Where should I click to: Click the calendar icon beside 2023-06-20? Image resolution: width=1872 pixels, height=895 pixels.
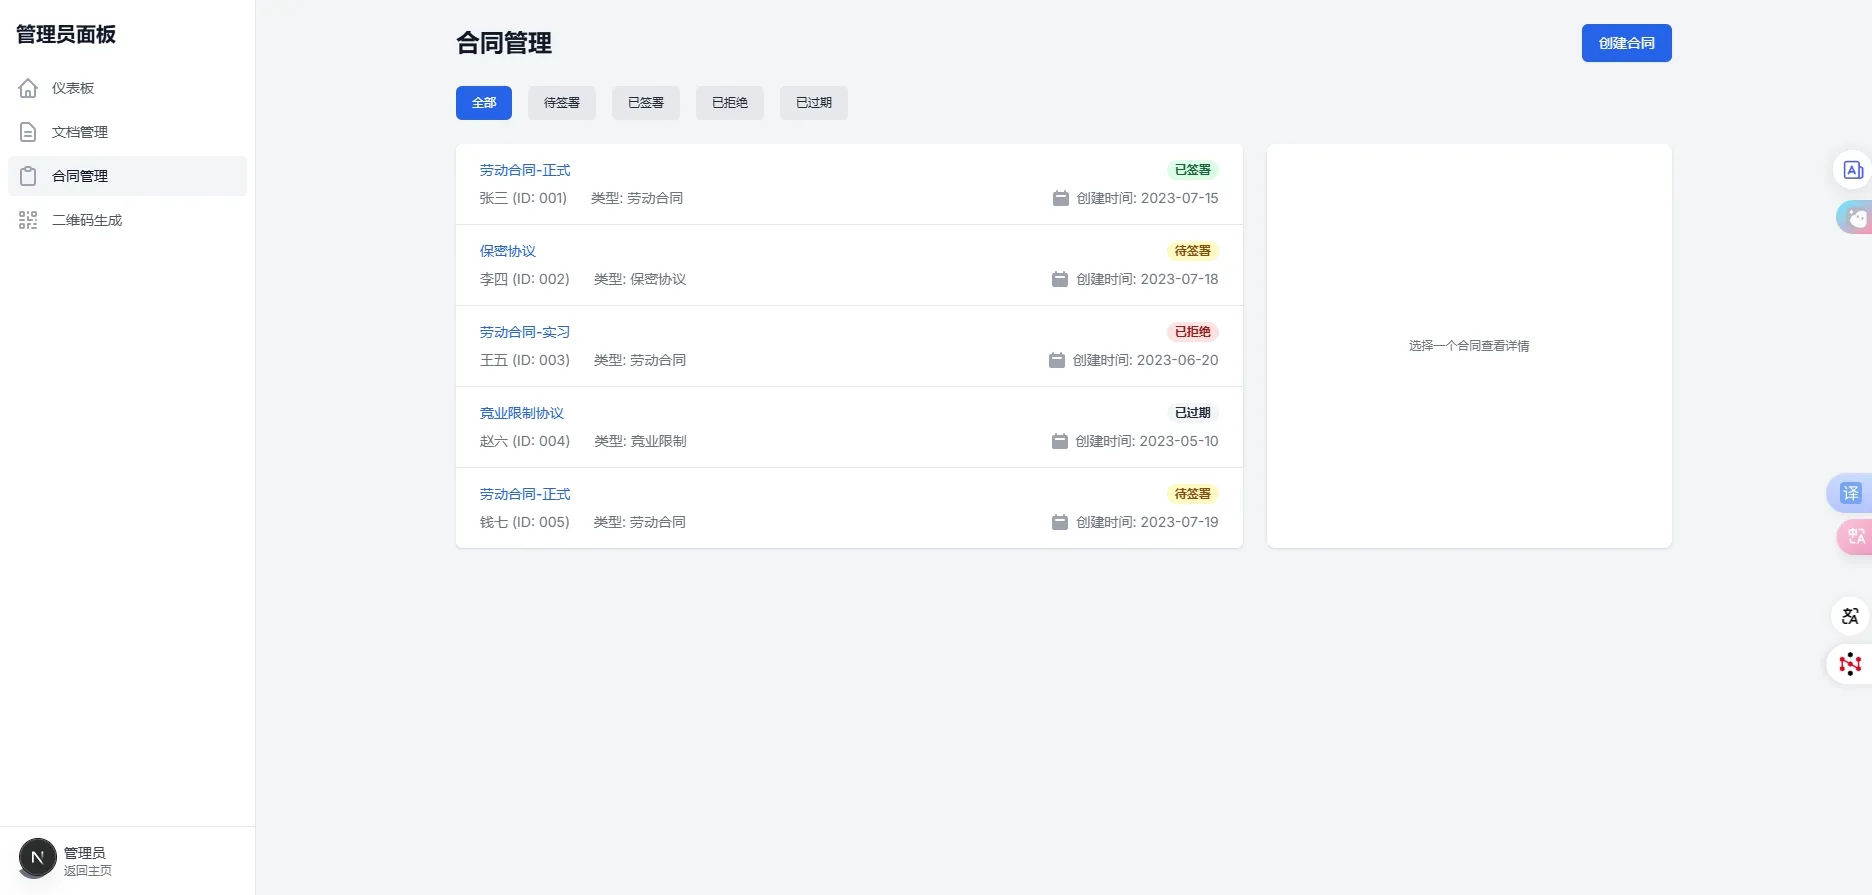1057,360
